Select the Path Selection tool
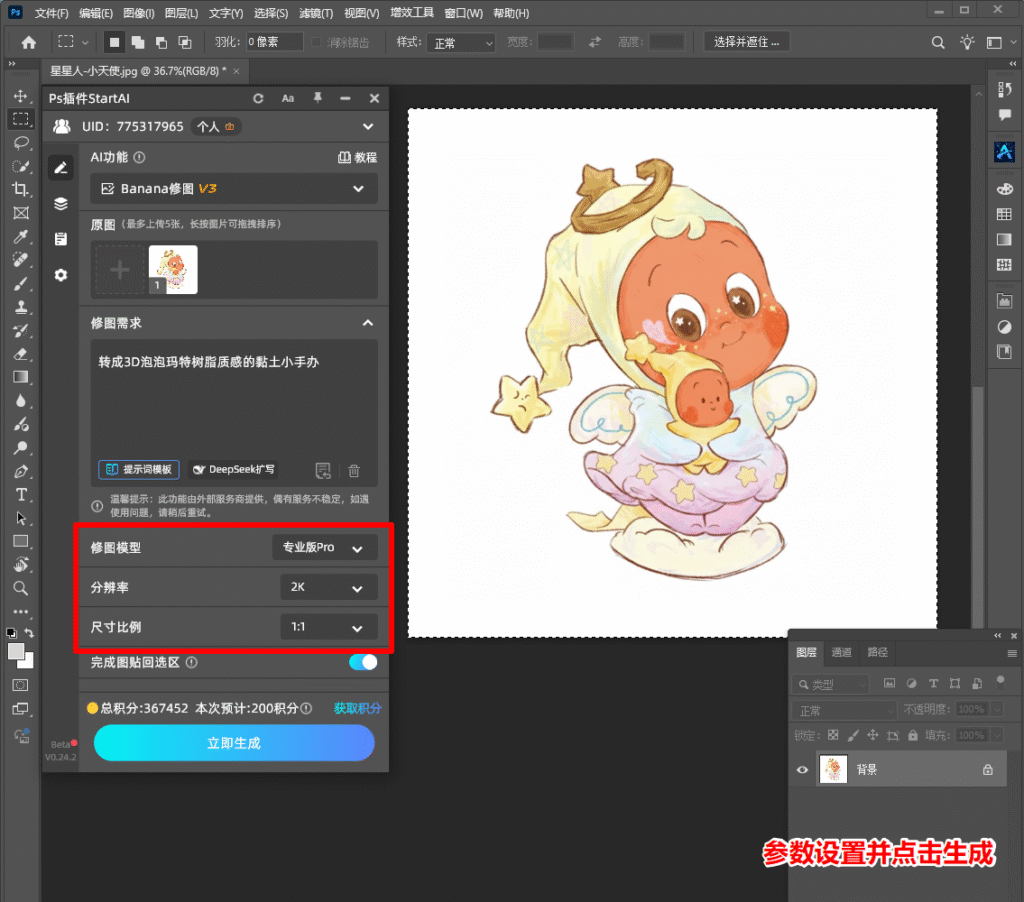This screenshot has height=902, width=1024. click(21, 518)
